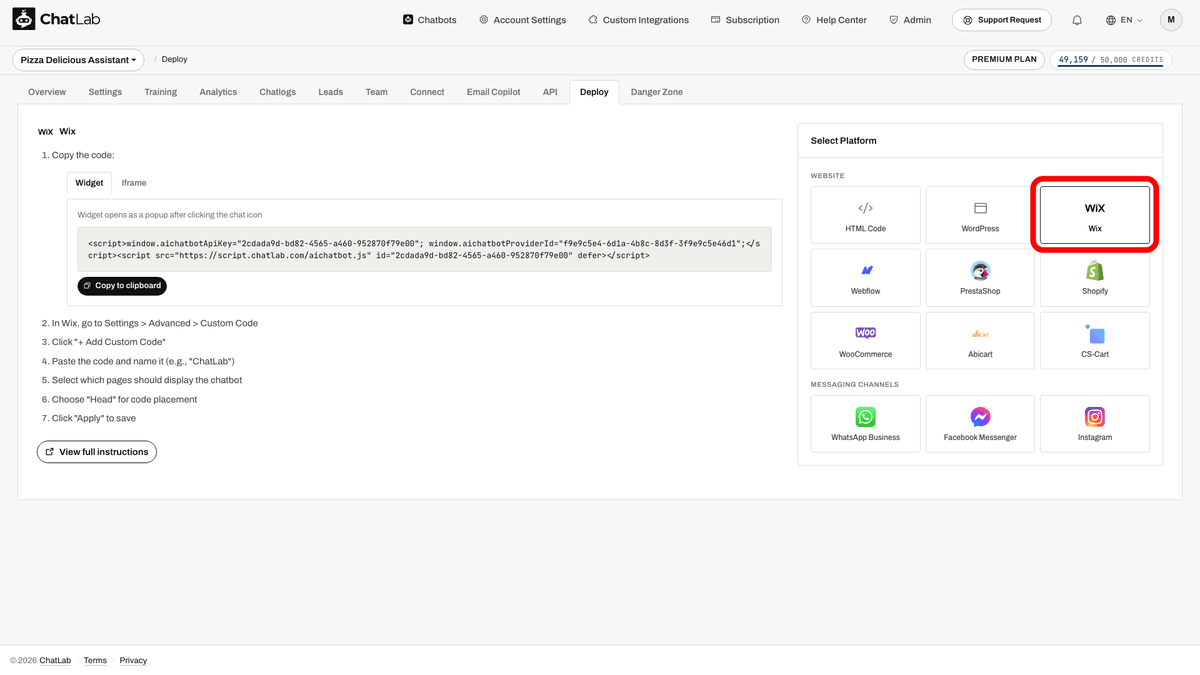Switch to the Analytics tab
The image size is (1200, 675).
click(x=218, y=92)
